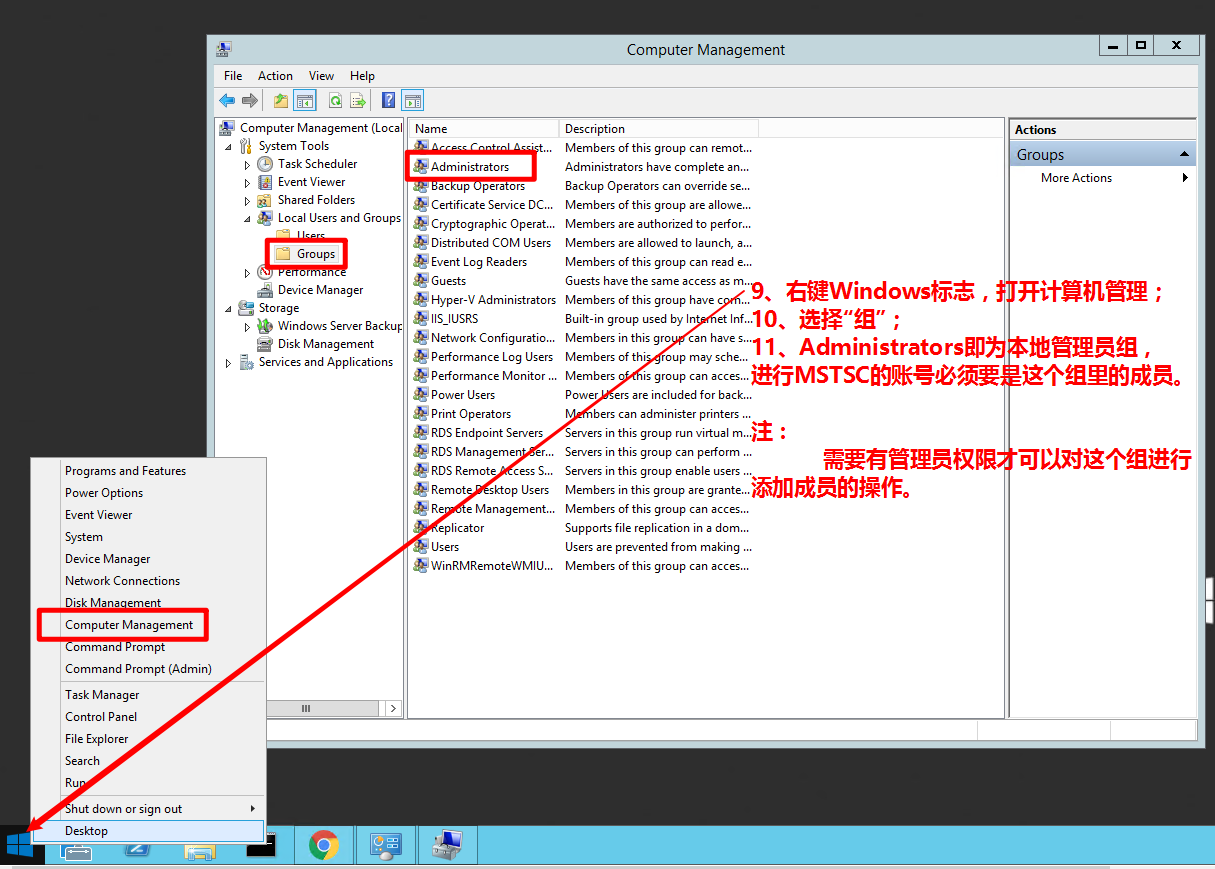Click the Storage tree node icon
This screenshot has height=869, width=1215.
(246, 308)
